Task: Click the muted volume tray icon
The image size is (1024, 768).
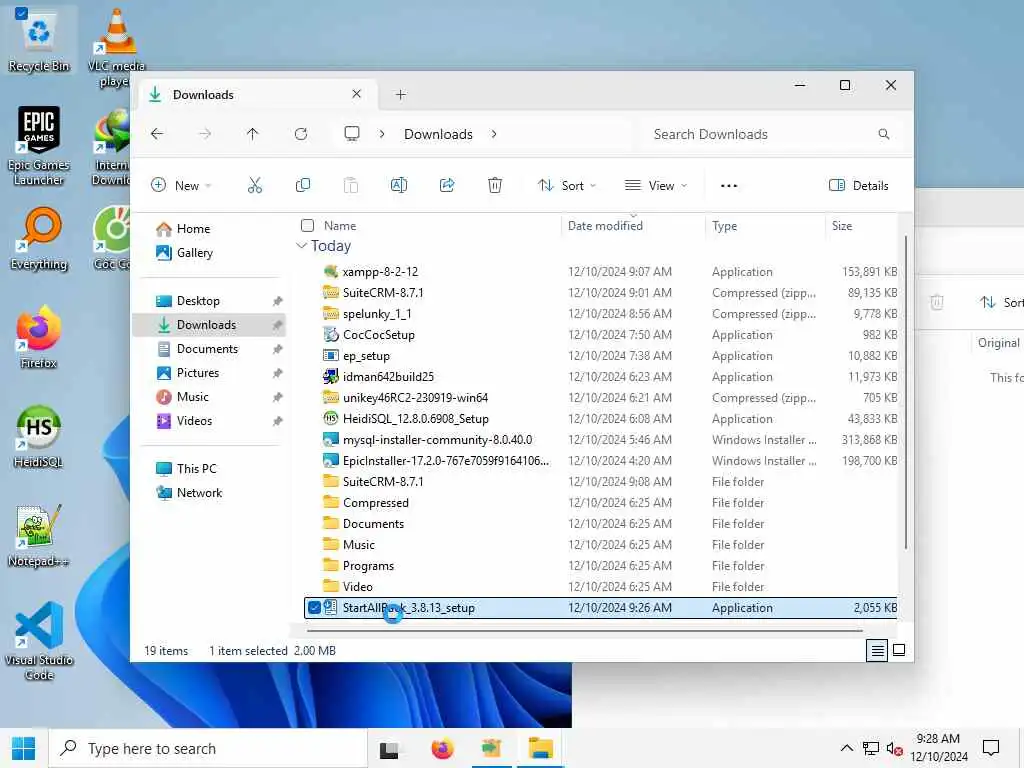Action: click(x=894, y=748)
